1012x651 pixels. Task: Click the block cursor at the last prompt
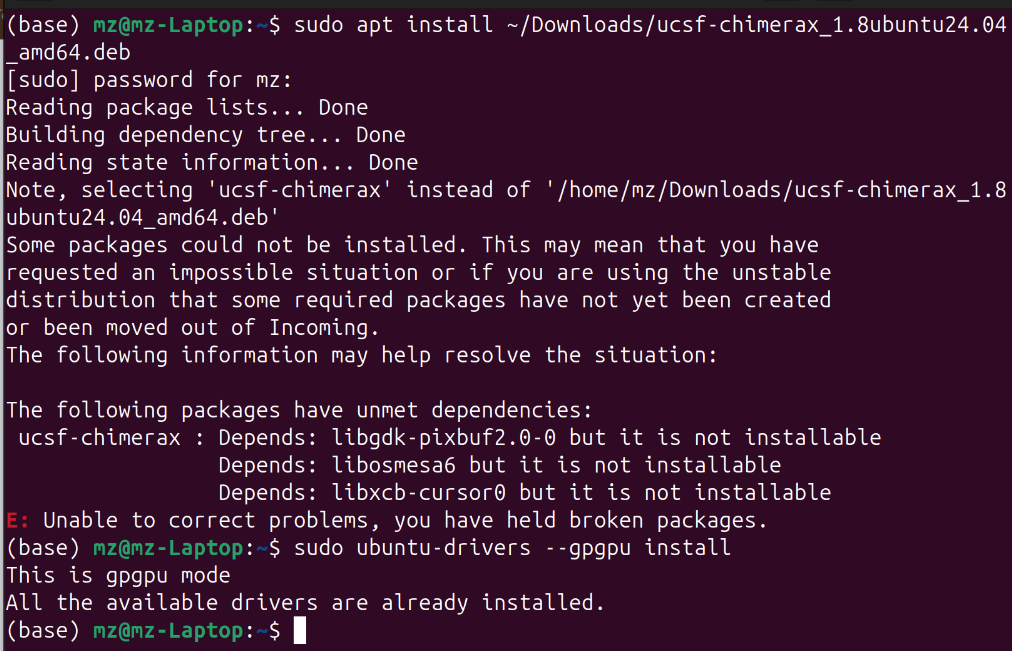pyautogui.click(x=299, y=630)
